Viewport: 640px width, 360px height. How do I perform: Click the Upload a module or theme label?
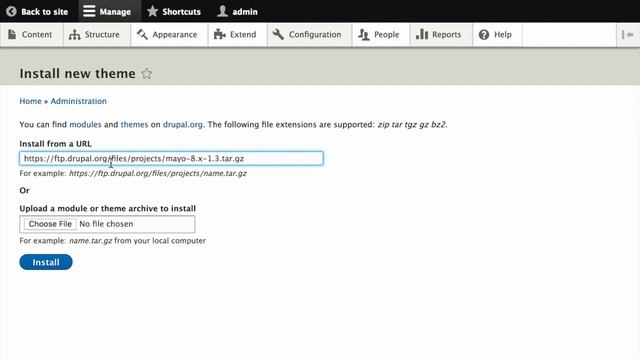(108, 209)
